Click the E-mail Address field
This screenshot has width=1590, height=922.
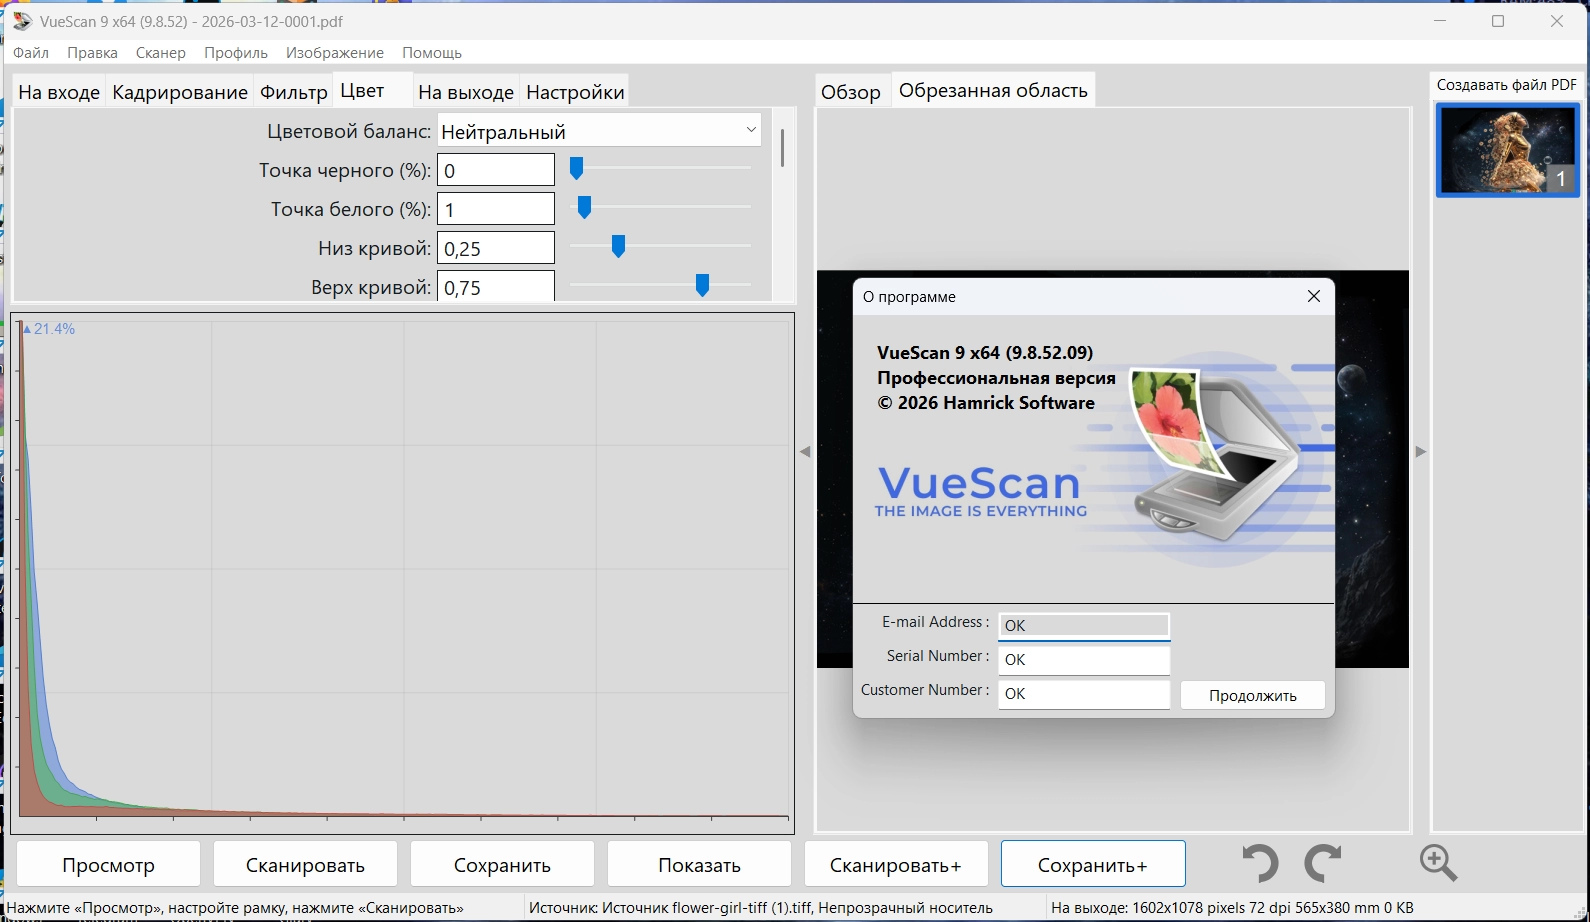pos(1084,625)
